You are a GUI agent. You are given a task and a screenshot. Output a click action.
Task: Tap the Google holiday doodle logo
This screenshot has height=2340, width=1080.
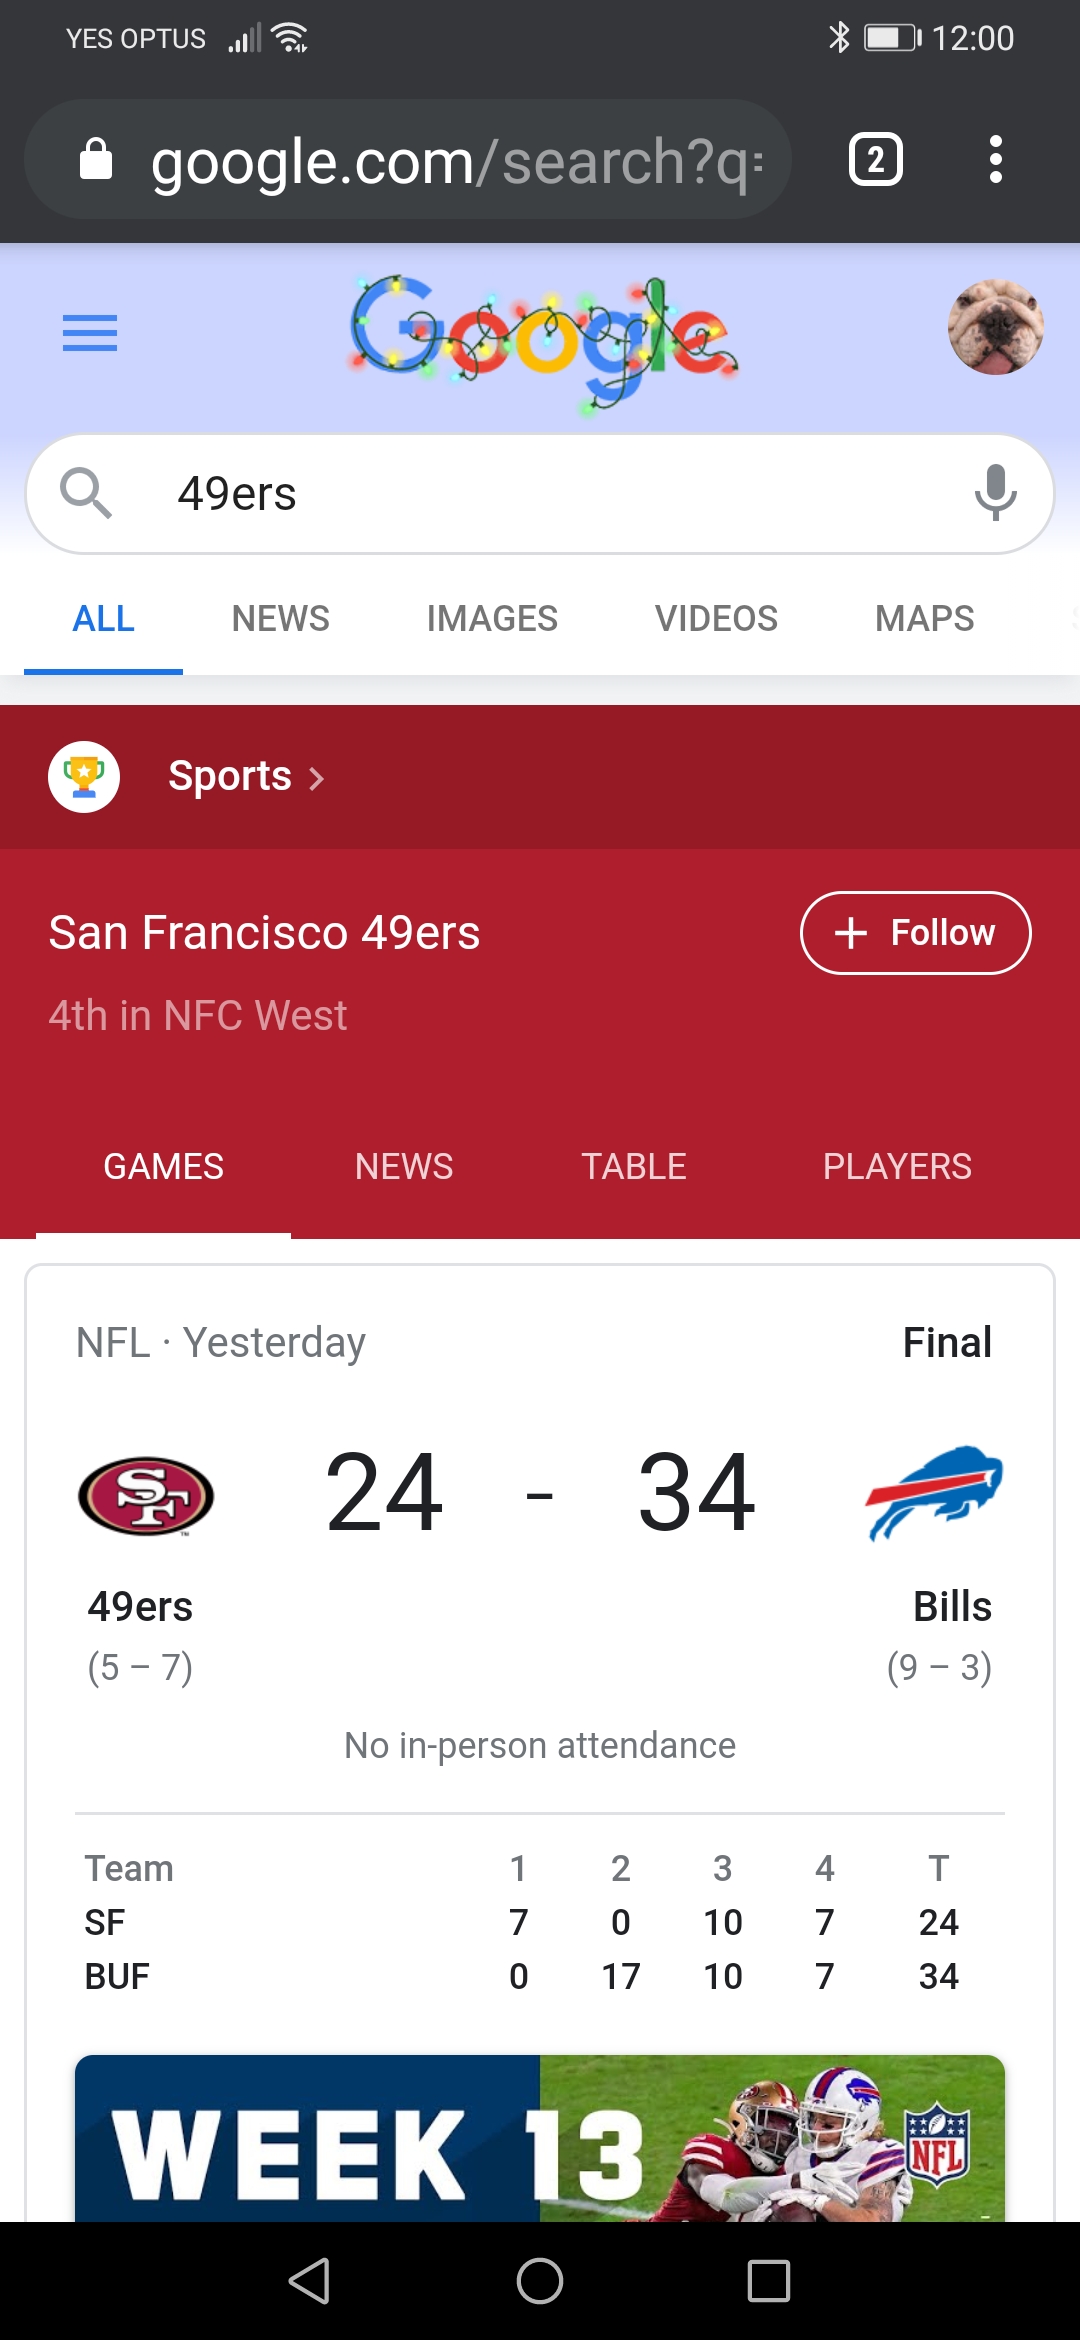[543, 340]
